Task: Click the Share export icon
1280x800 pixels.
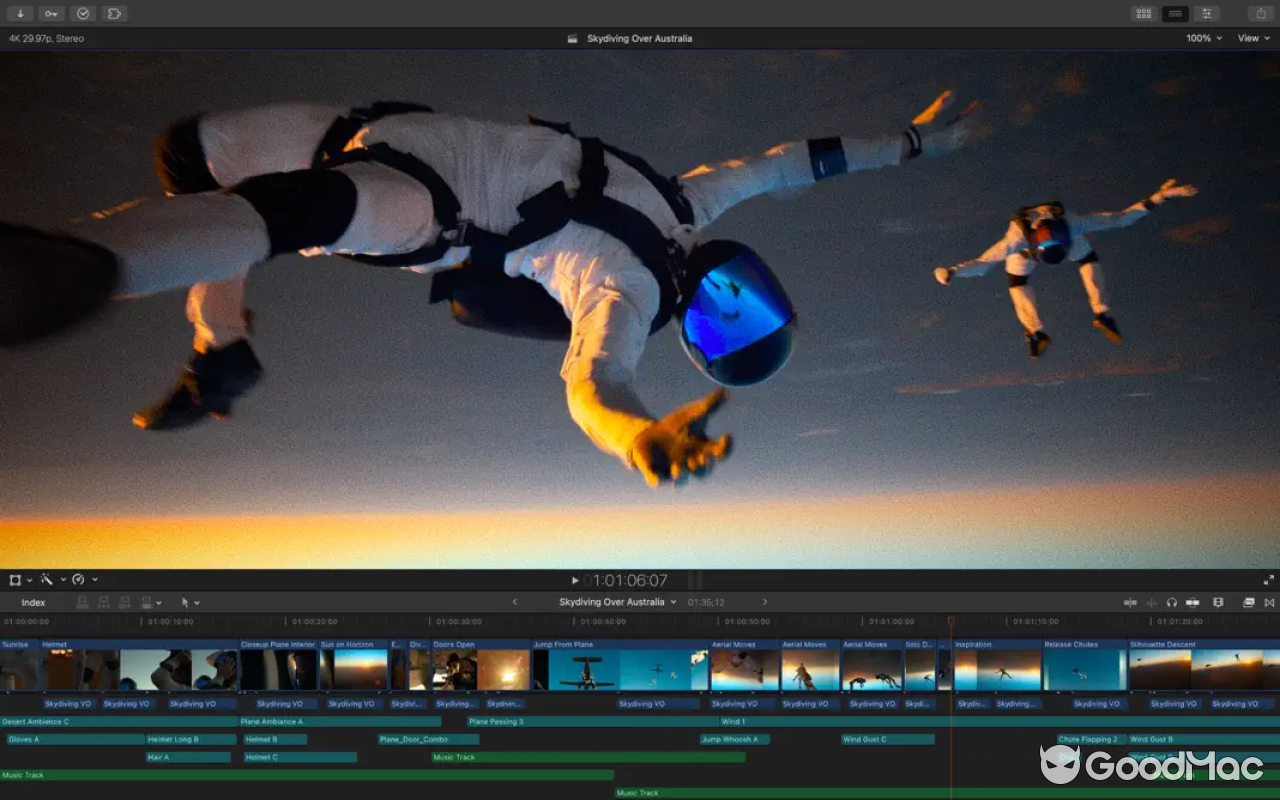Action: (1262, 13)
